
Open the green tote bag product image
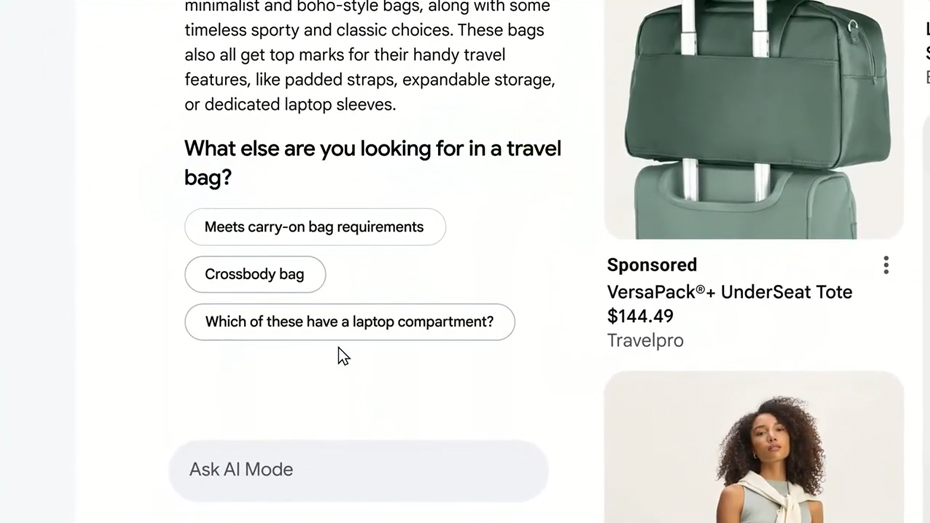(754, 119)
